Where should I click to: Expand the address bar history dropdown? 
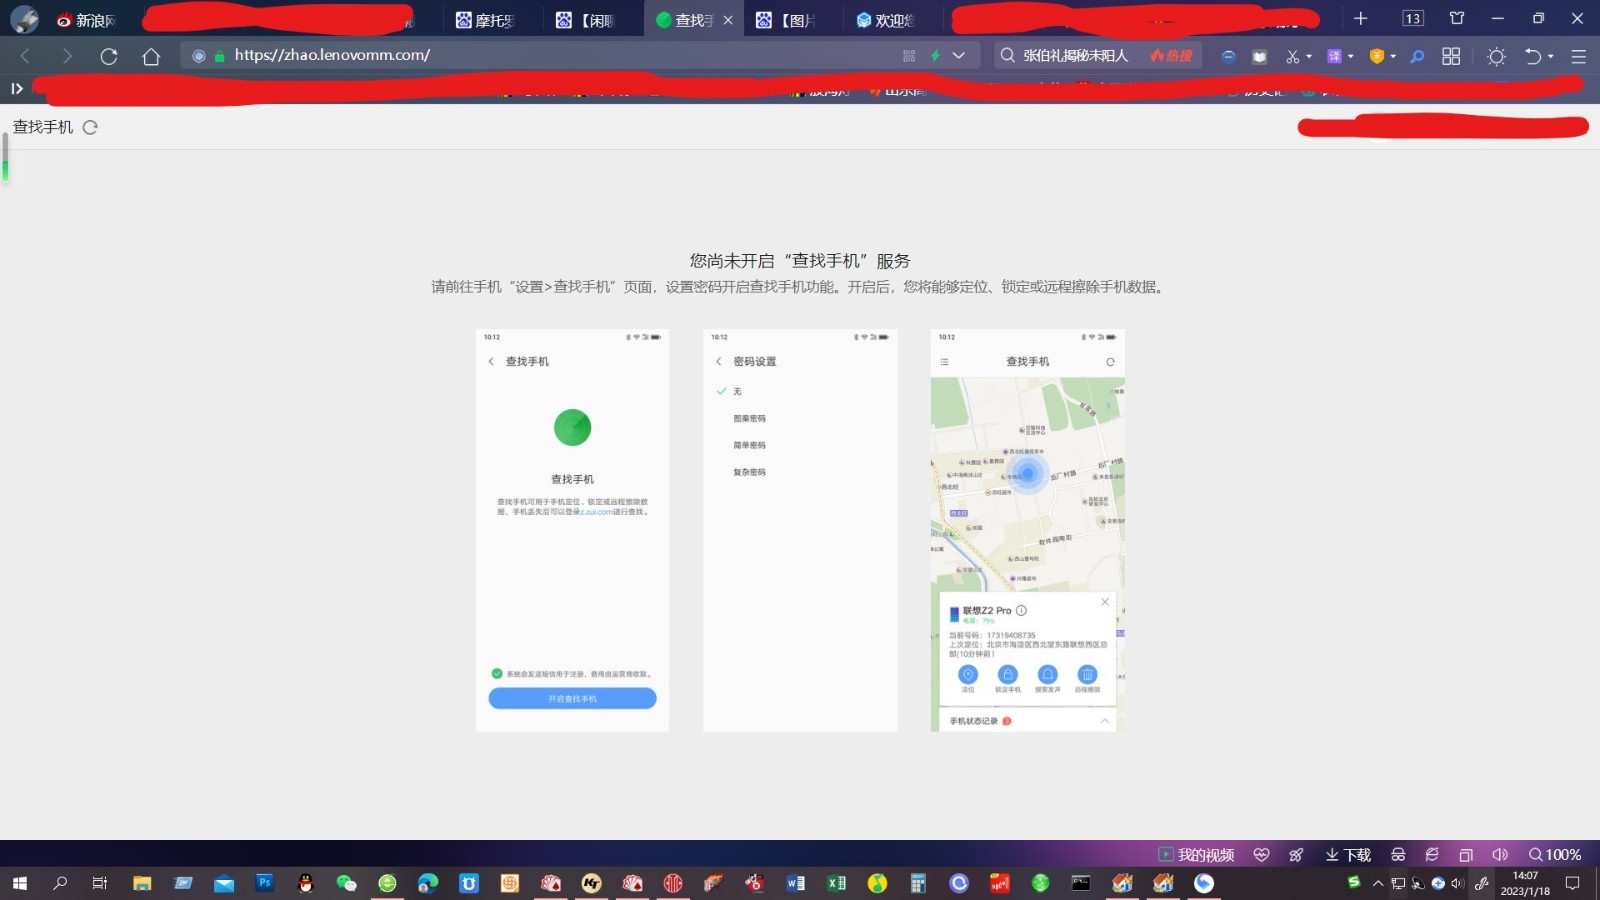click(959, 56)
